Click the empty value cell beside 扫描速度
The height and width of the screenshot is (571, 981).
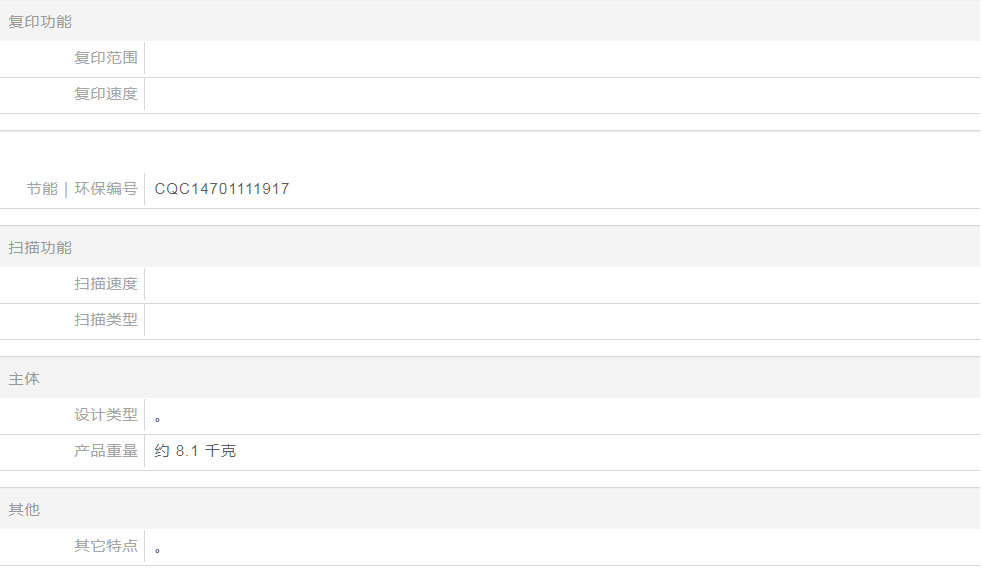coord(560,284)
